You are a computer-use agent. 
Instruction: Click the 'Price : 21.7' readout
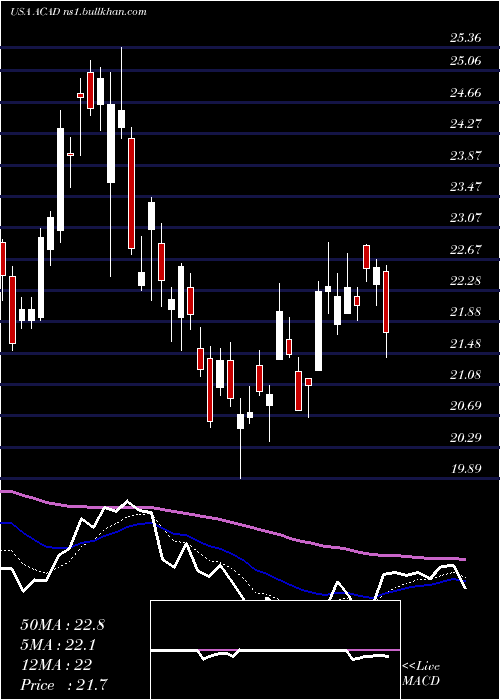pos(64,685)
